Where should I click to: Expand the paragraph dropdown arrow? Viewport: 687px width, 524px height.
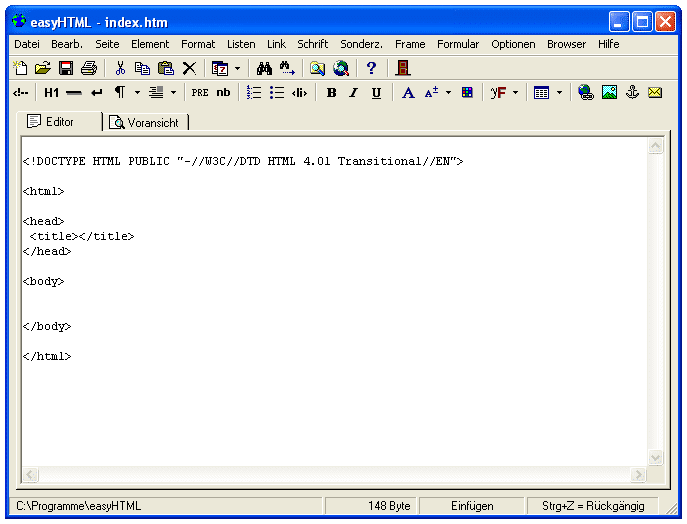pyautogui.click(x=137, y=93)
